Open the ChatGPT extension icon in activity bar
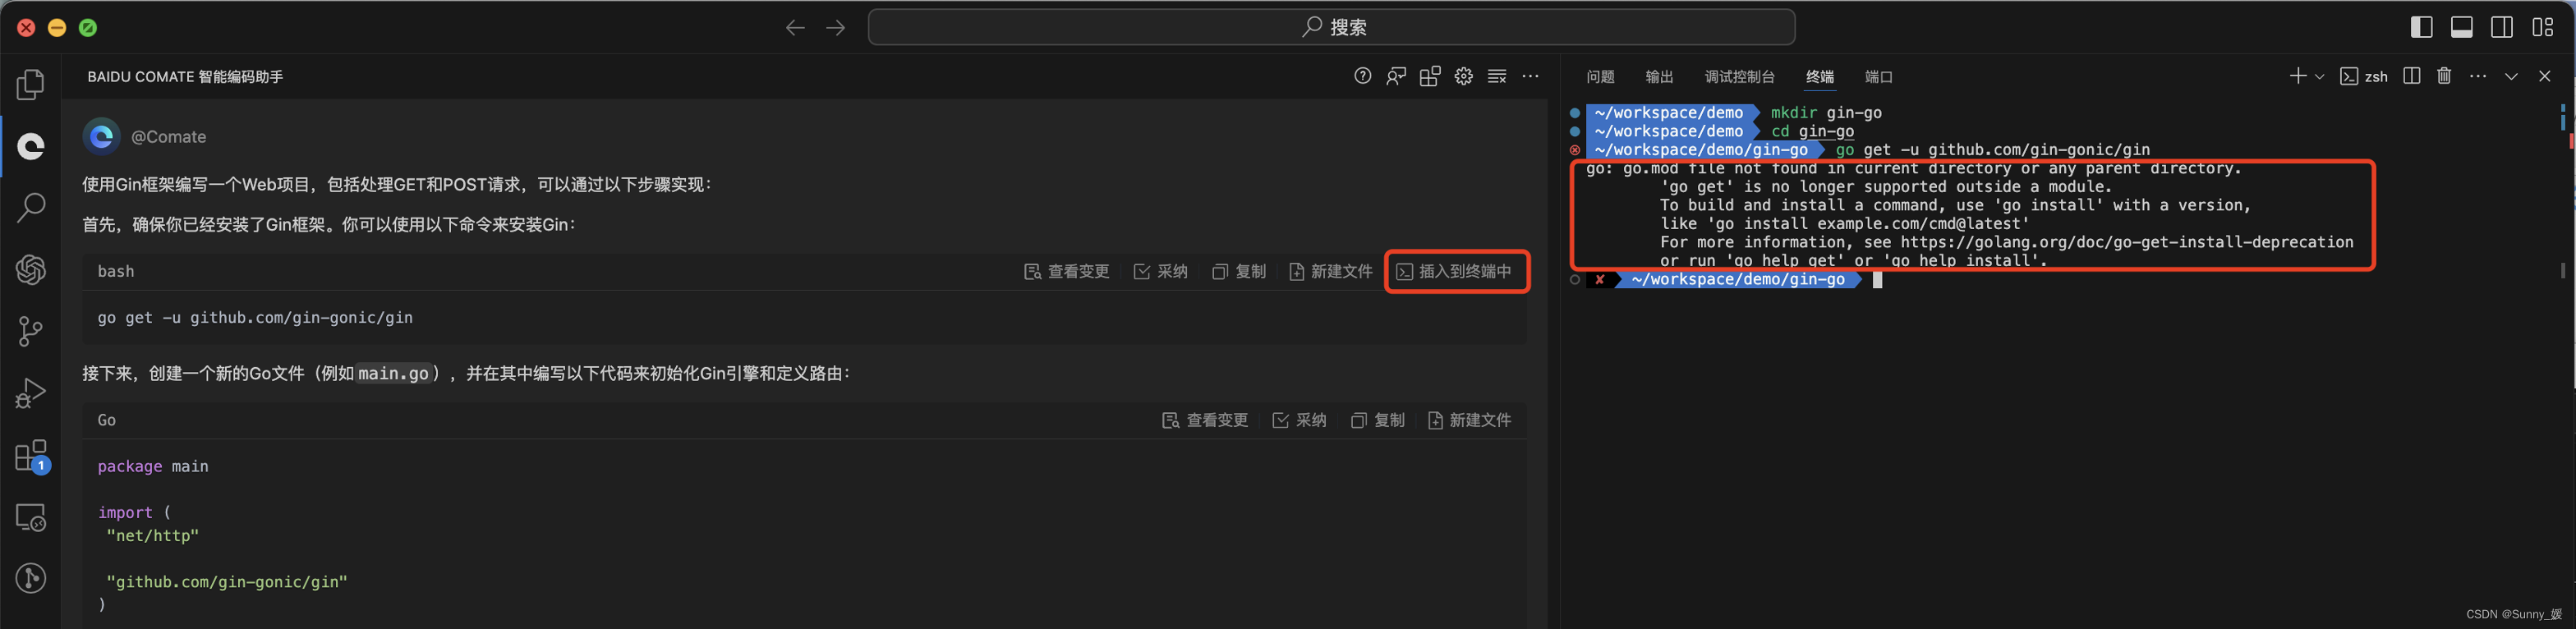Viewport: 2576px width, 629px height. (x=31, y=269)
